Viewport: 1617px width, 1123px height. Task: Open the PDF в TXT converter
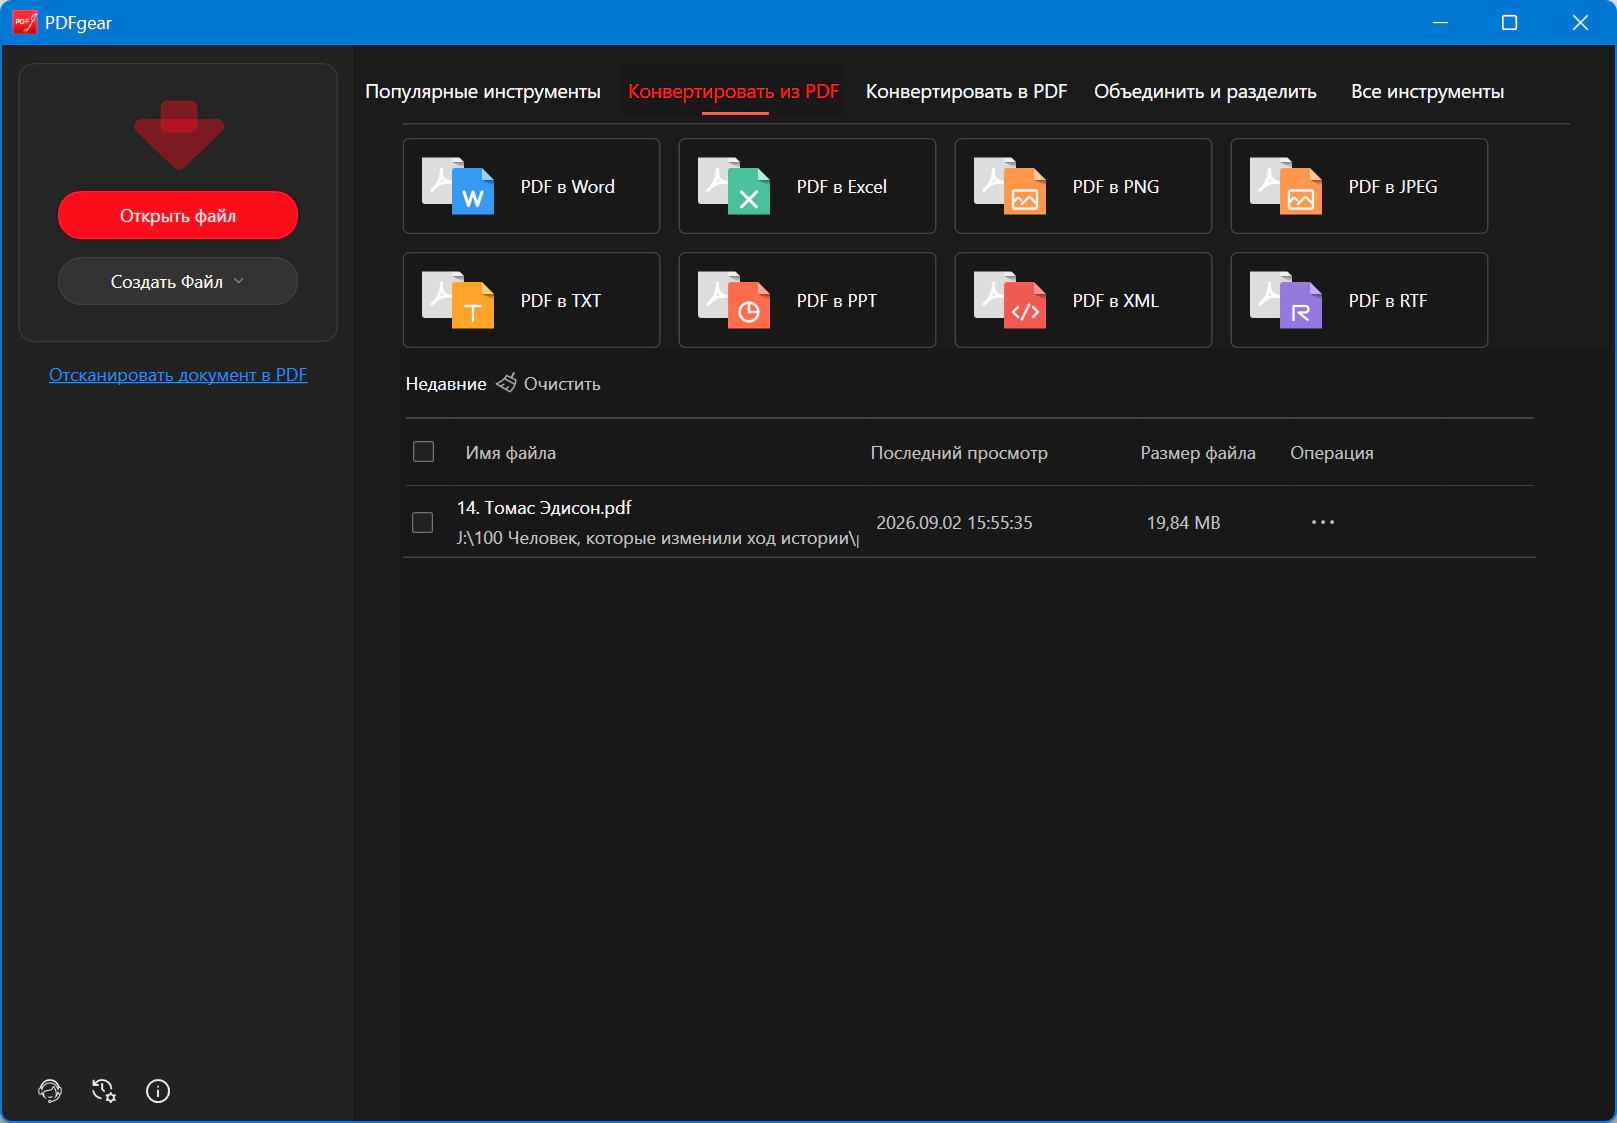[531, 300]
